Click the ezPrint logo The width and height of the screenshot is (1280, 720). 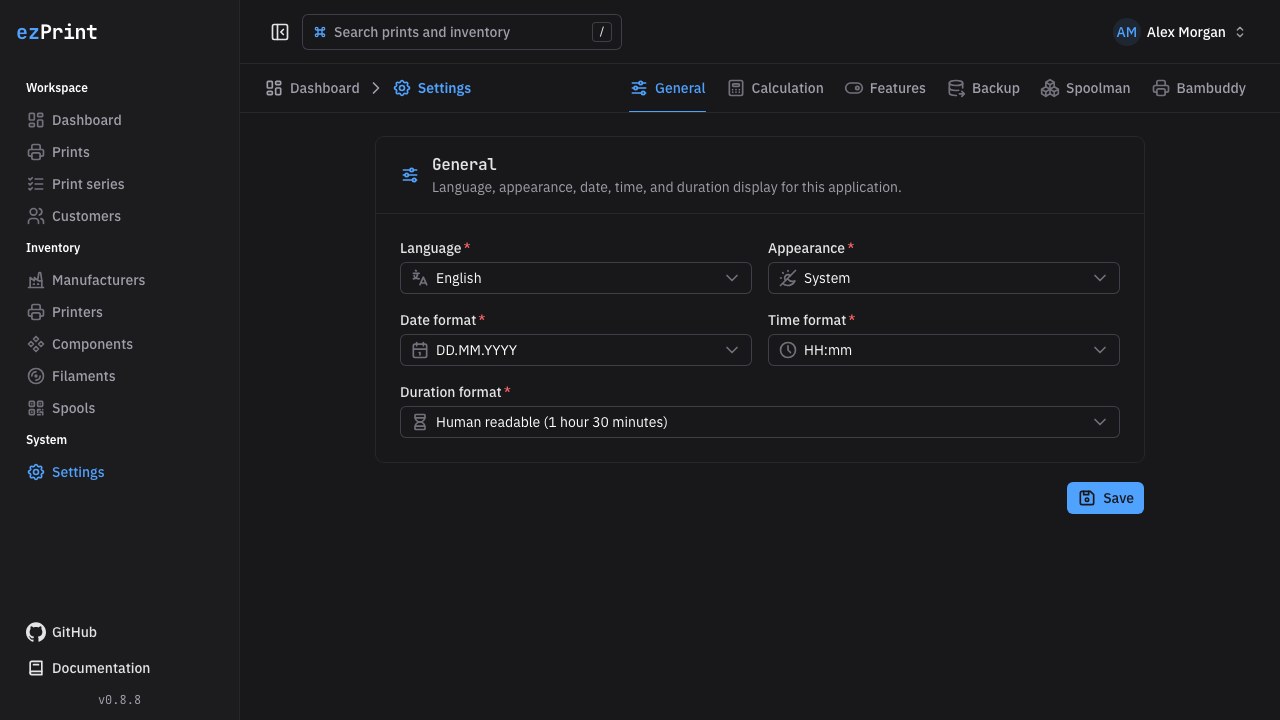[x=57, y=32]
